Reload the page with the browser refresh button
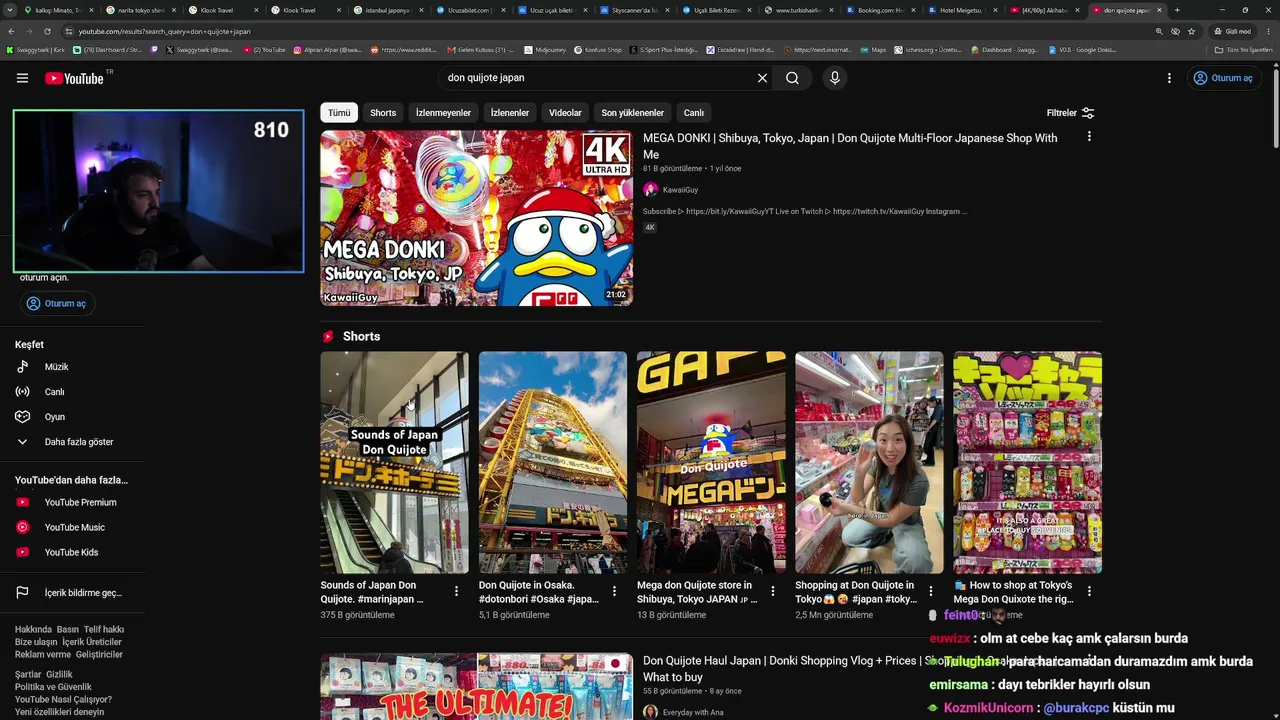This screenshot has width=1280, height=720. coord(48,31)
